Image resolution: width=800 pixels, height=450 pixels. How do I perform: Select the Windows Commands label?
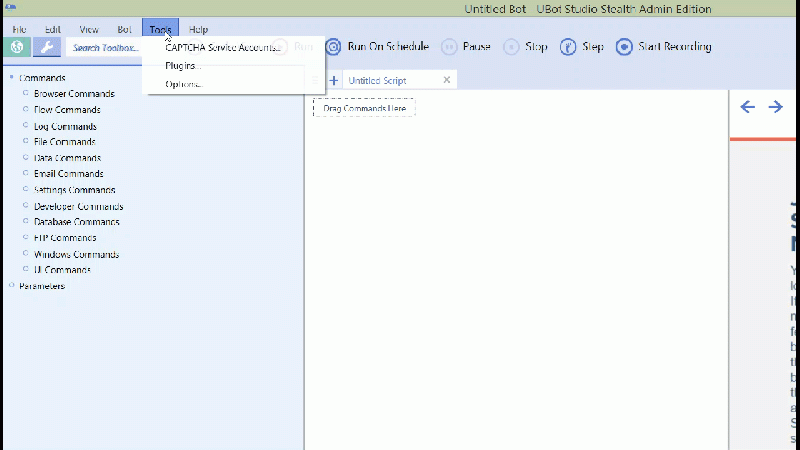coord(77,254)
